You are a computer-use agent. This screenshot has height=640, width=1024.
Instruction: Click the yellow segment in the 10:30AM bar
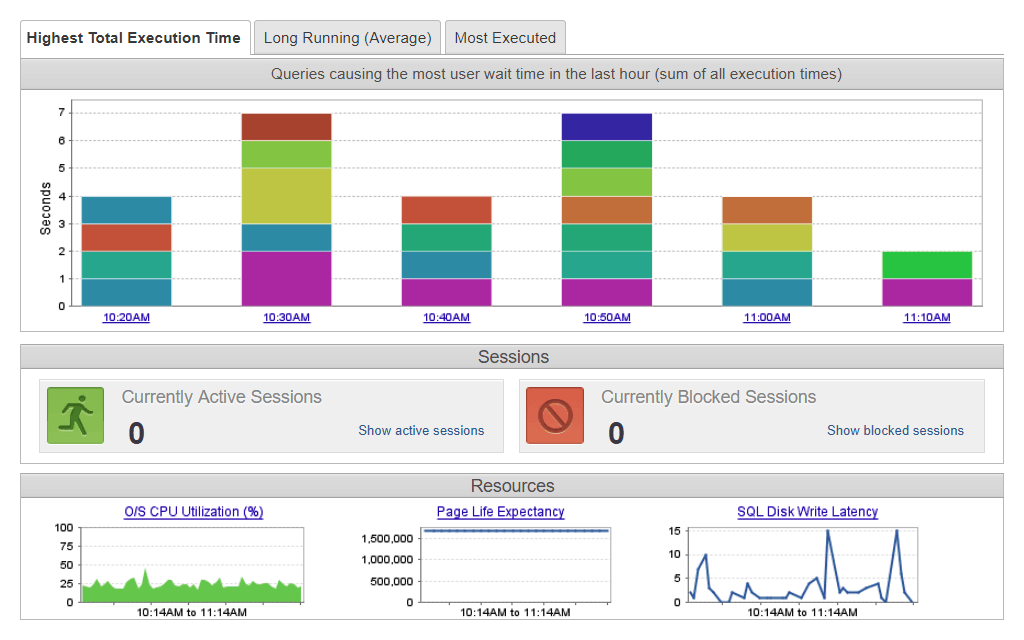(x=286, y=196)
